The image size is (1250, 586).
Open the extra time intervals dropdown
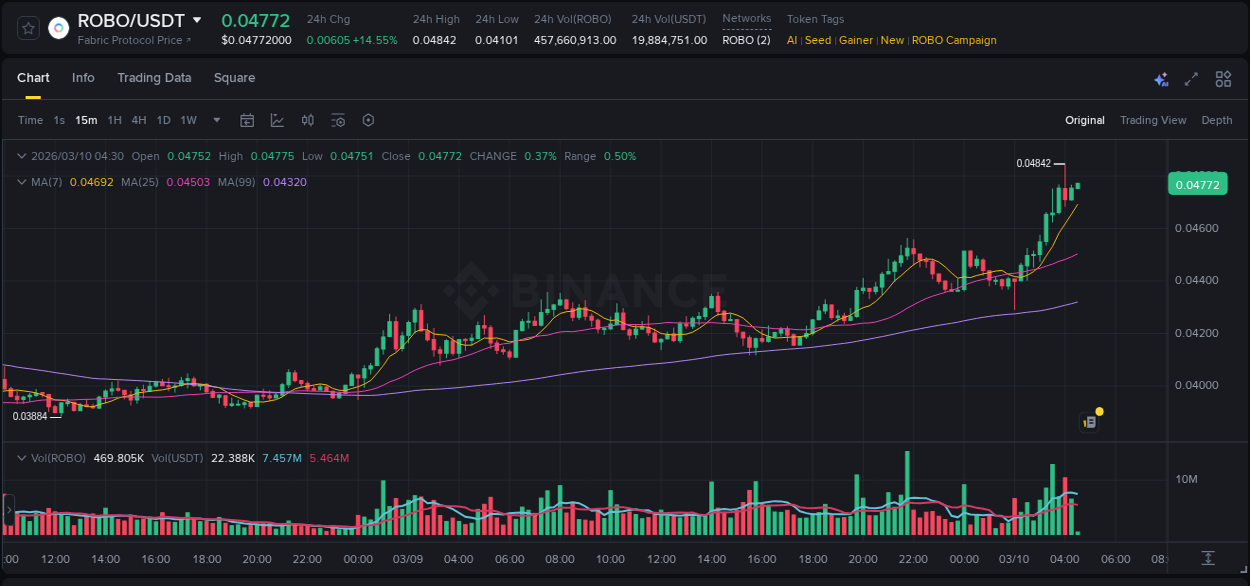coord(215,120)
